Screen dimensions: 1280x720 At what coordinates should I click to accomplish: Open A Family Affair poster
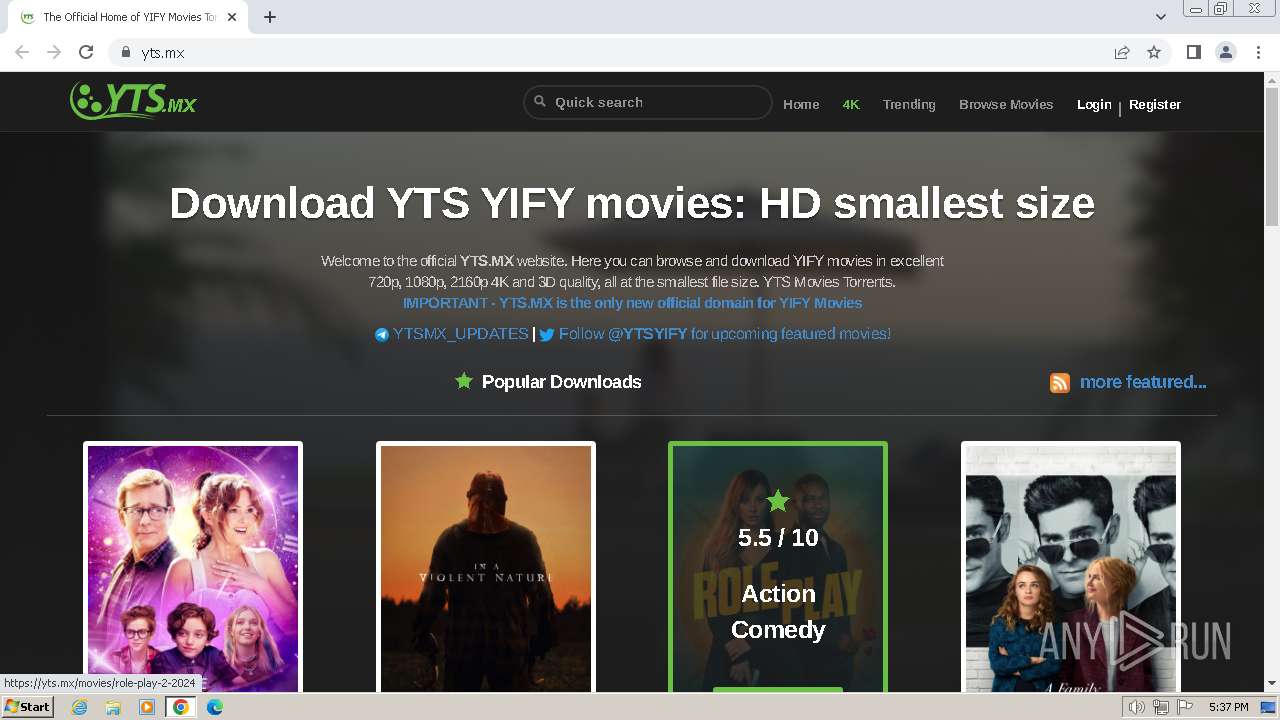[x=1071, y=567]
